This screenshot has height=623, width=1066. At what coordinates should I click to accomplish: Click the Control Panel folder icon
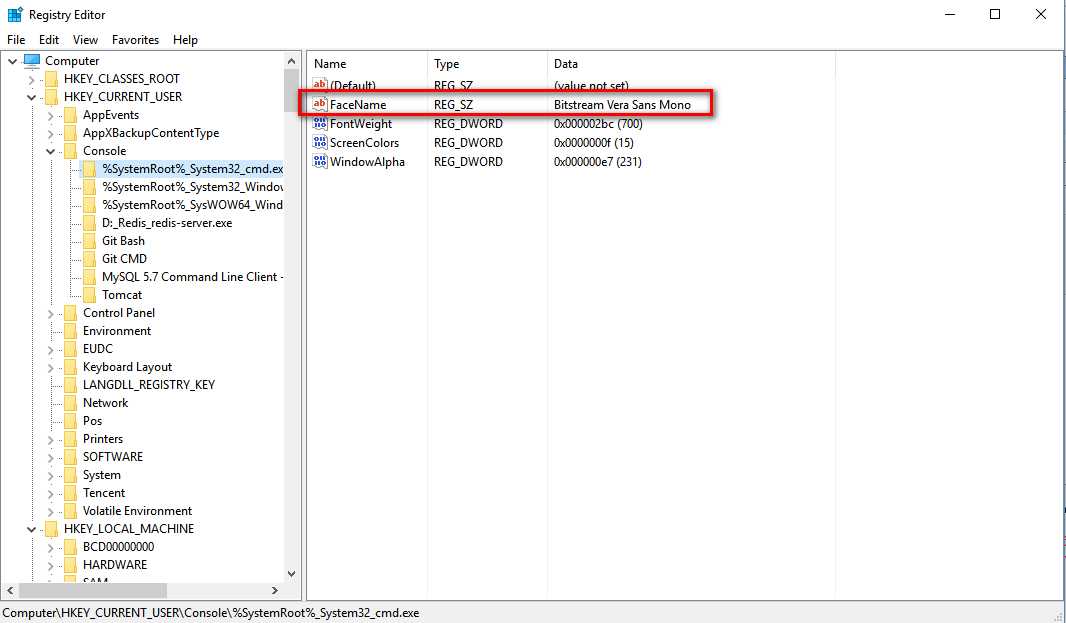click(x=70, y=313)
